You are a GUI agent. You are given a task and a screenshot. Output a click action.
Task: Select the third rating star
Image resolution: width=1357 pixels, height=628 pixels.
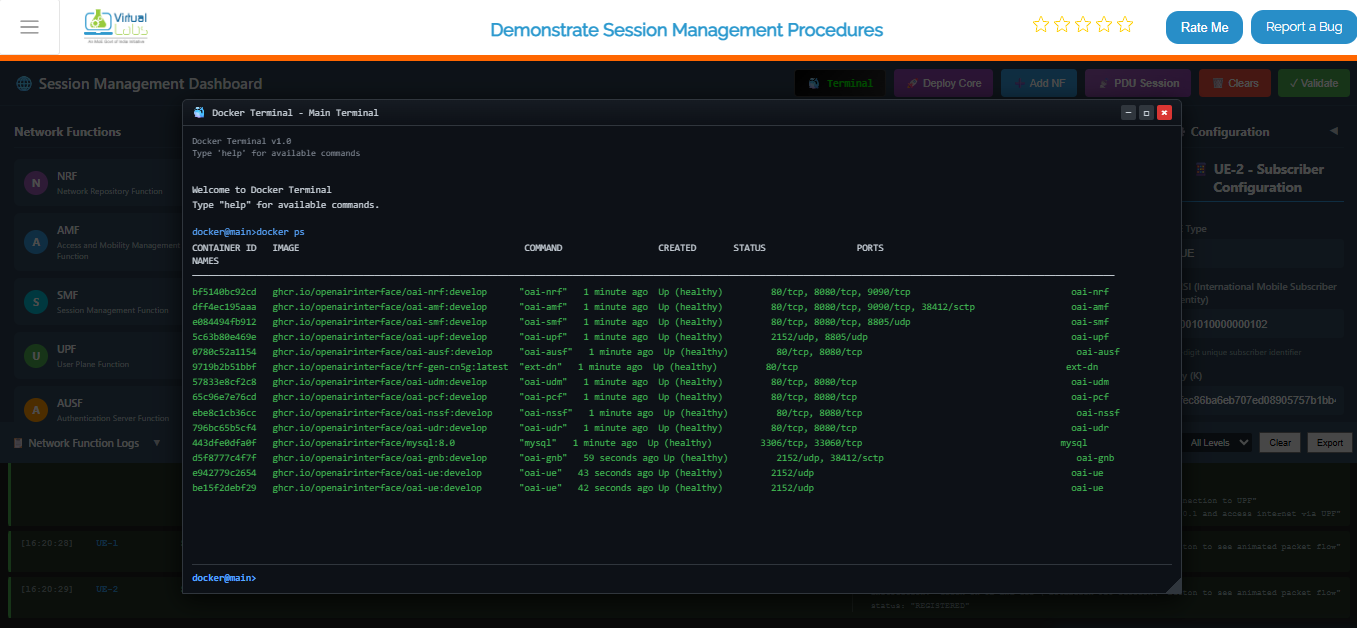[1083, 24]
